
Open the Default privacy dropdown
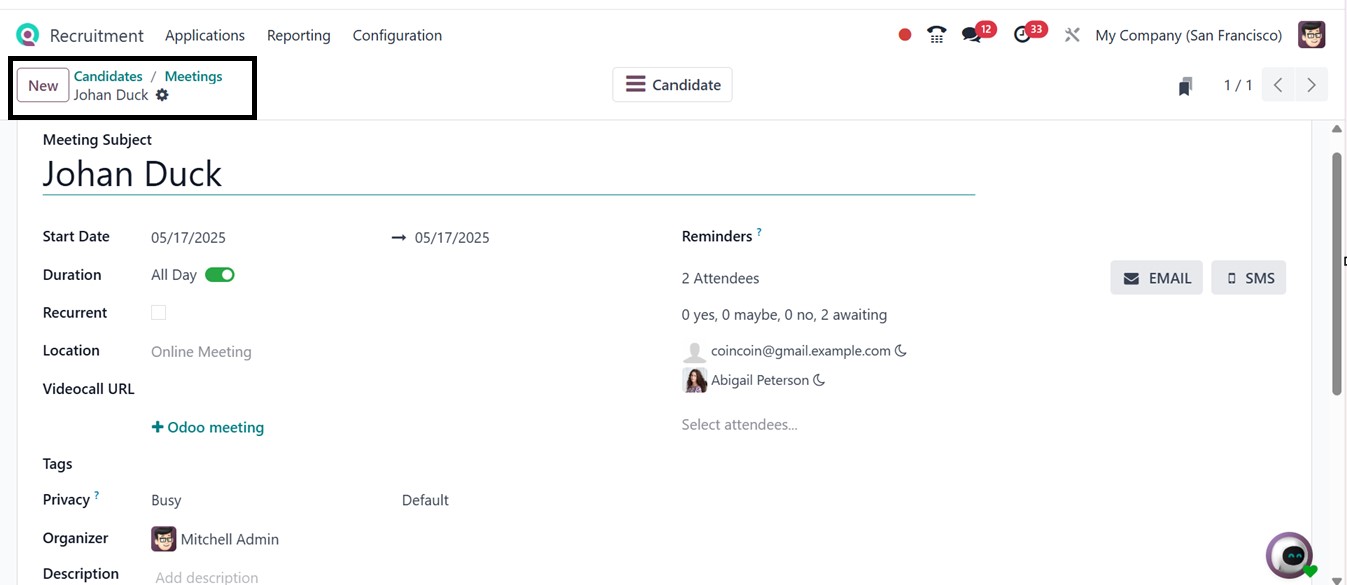425,500
